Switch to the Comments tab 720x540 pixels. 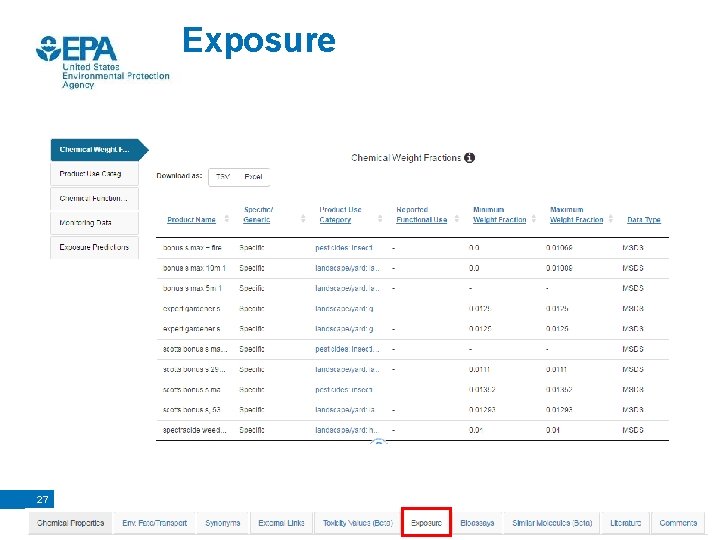click(x=678, y=523)
